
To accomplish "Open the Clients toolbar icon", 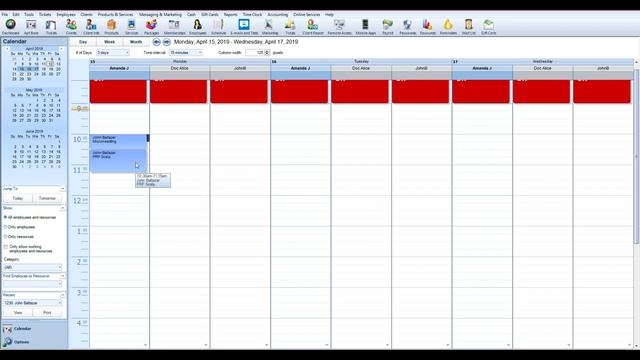I will pos(71,27).
